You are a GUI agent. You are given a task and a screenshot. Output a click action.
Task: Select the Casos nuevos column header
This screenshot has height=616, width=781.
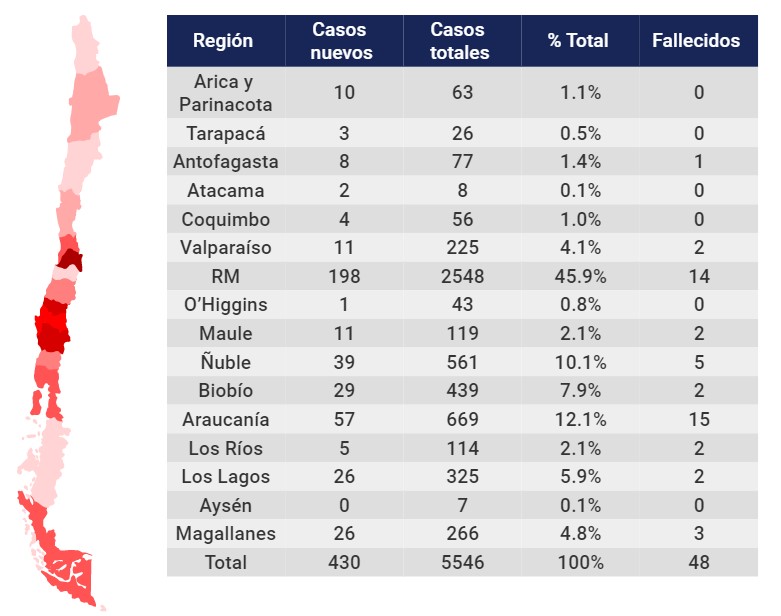(x=341, y=40)
